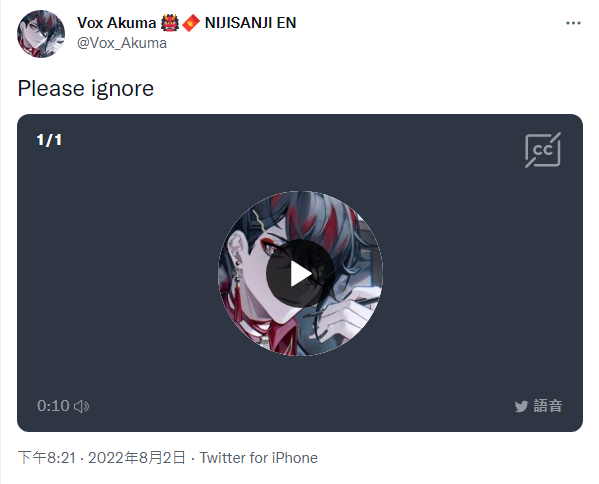Image resolution: width=599 pixels, height=484 pixels.
Task: Click the 語音 voice label
Action: pos(548,406)
